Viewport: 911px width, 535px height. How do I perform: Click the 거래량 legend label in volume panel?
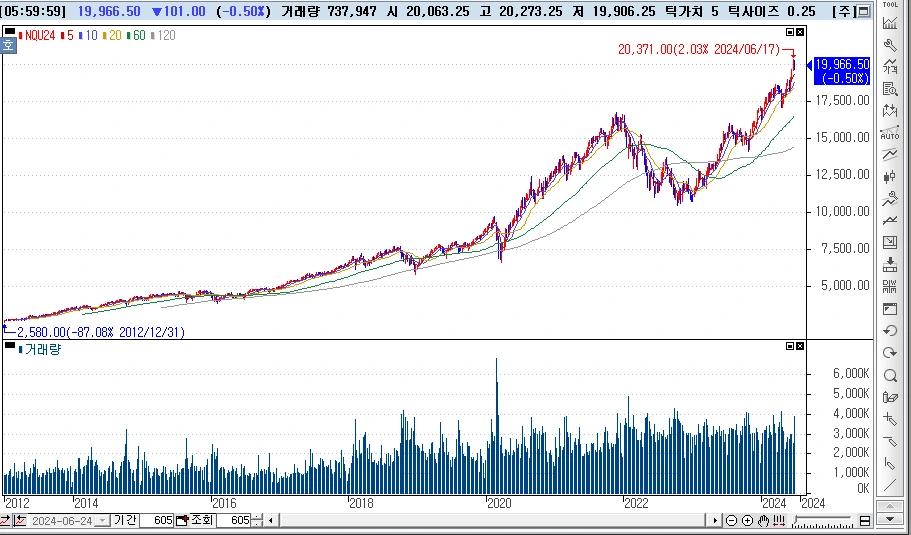[40, 350]
